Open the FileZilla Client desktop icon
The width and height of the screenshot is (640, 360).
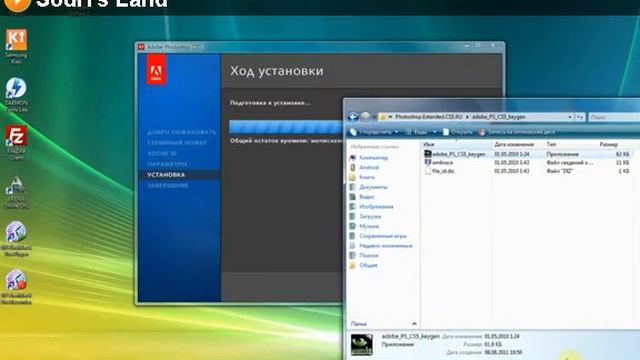pyautogui.click(x=16, y=142)
